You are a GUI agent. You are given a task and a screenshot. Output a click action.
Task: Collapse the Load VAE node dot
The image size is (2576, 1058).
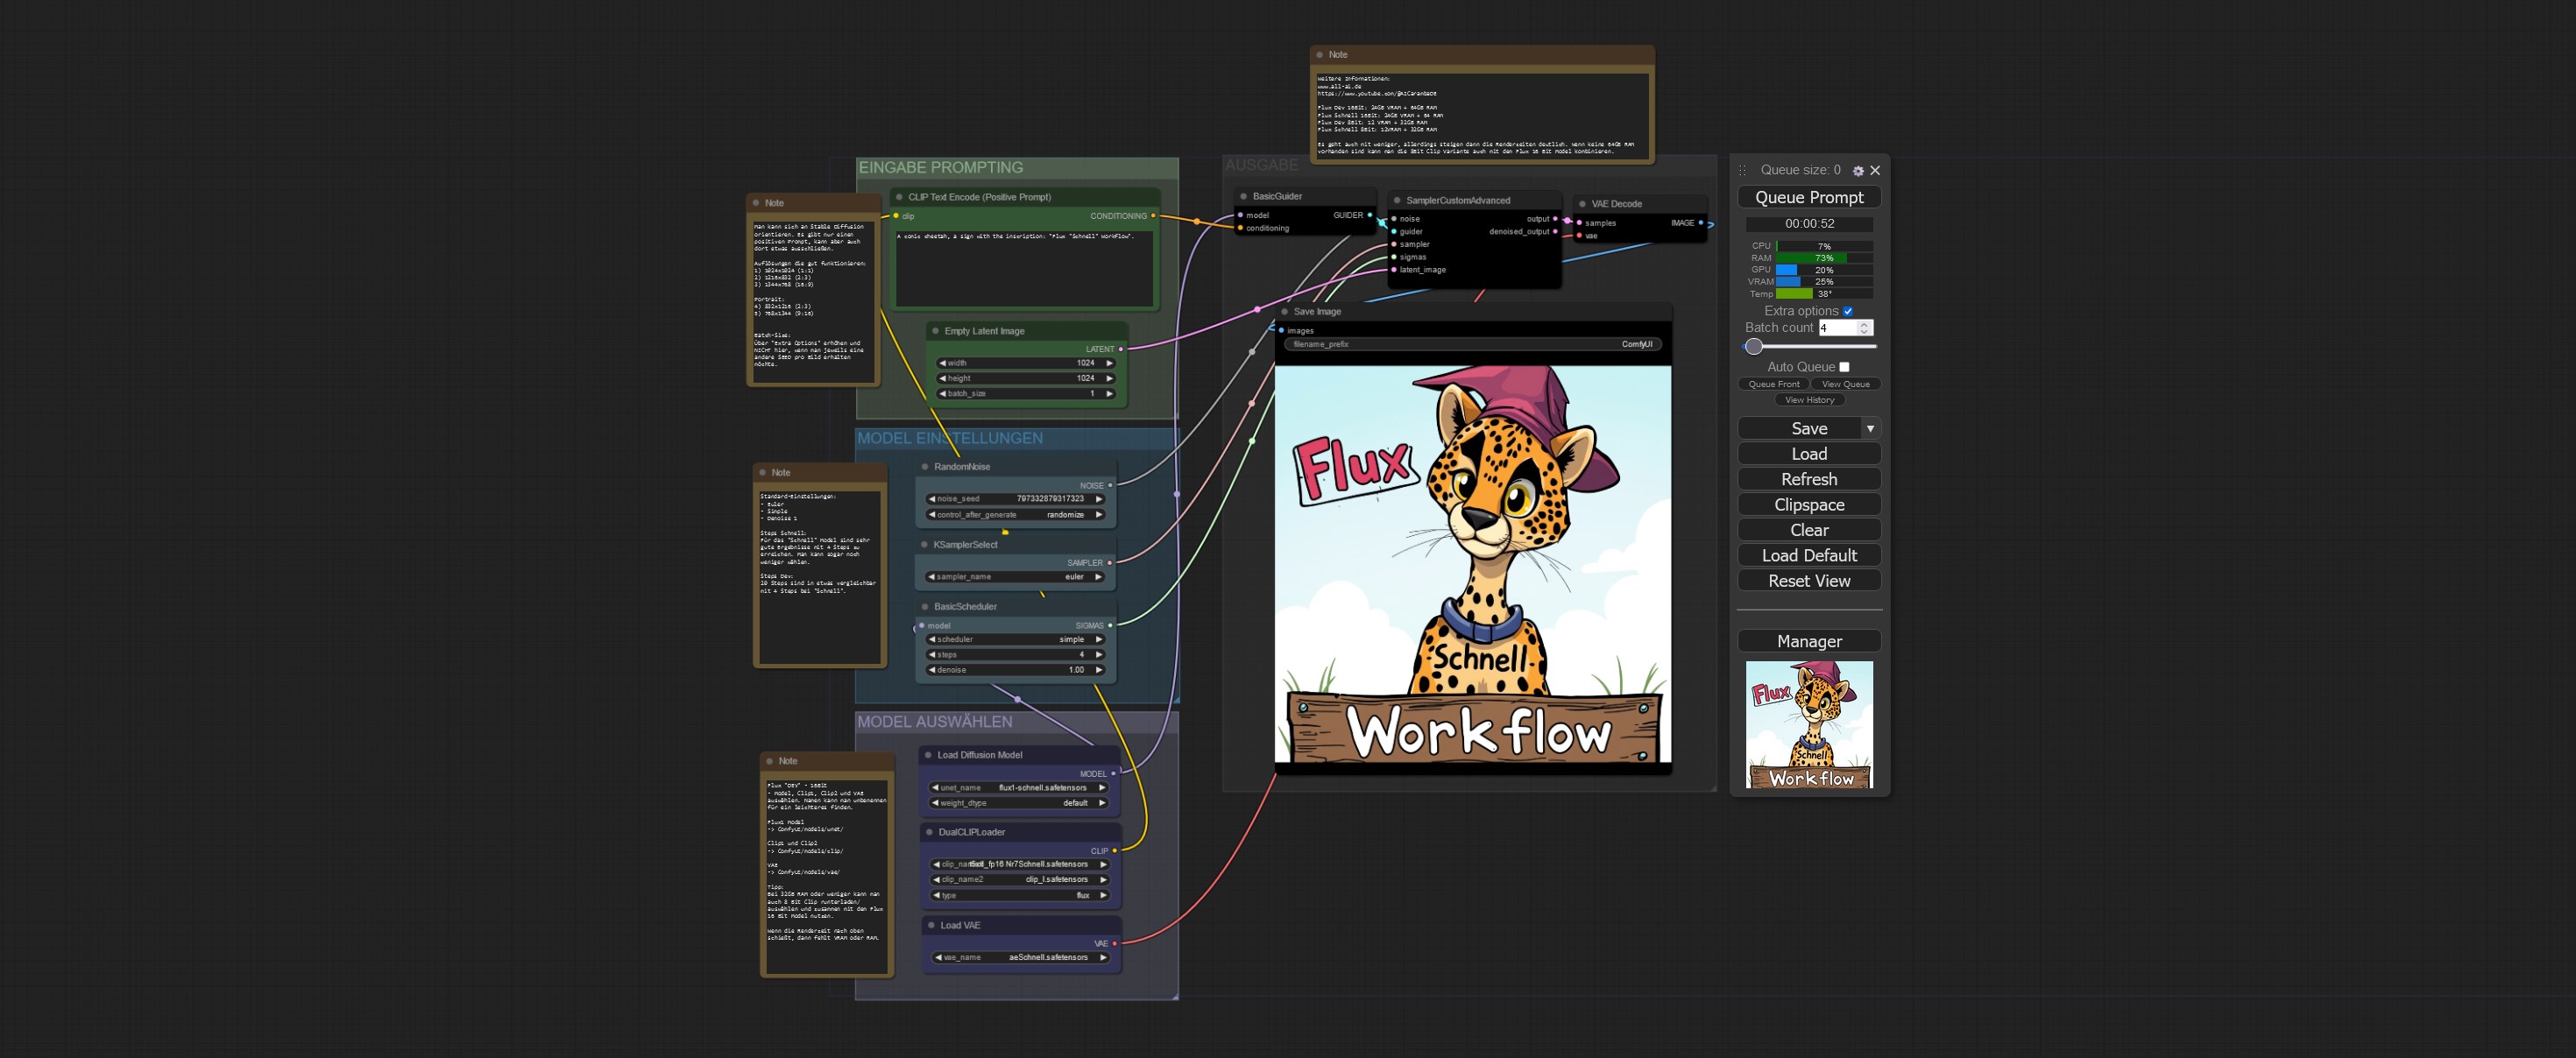coord(931,926)
